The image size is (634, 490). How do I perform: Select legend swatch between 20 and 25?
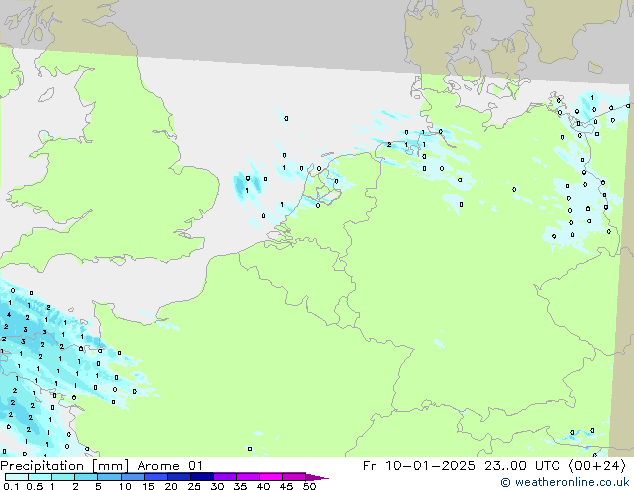pyautogui.click(x=178, y=477)
